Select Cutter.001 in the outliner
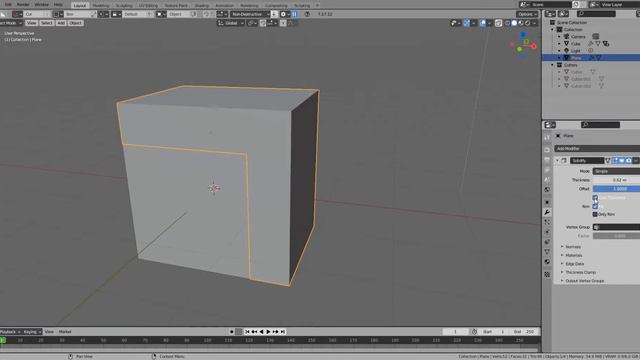Screen dimensions: 640x360 (x=580, y=79)
